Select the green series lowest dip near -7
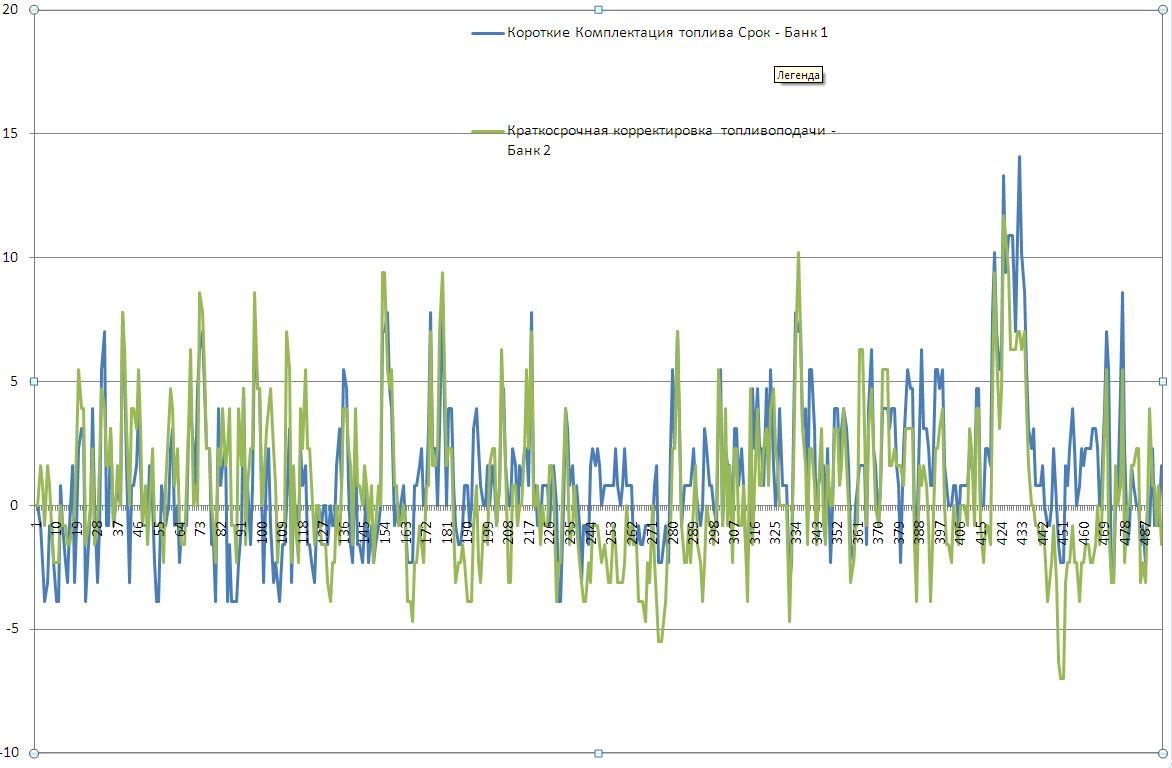Viewport: 1172px width, 768px height. (x=1061, y=678)
